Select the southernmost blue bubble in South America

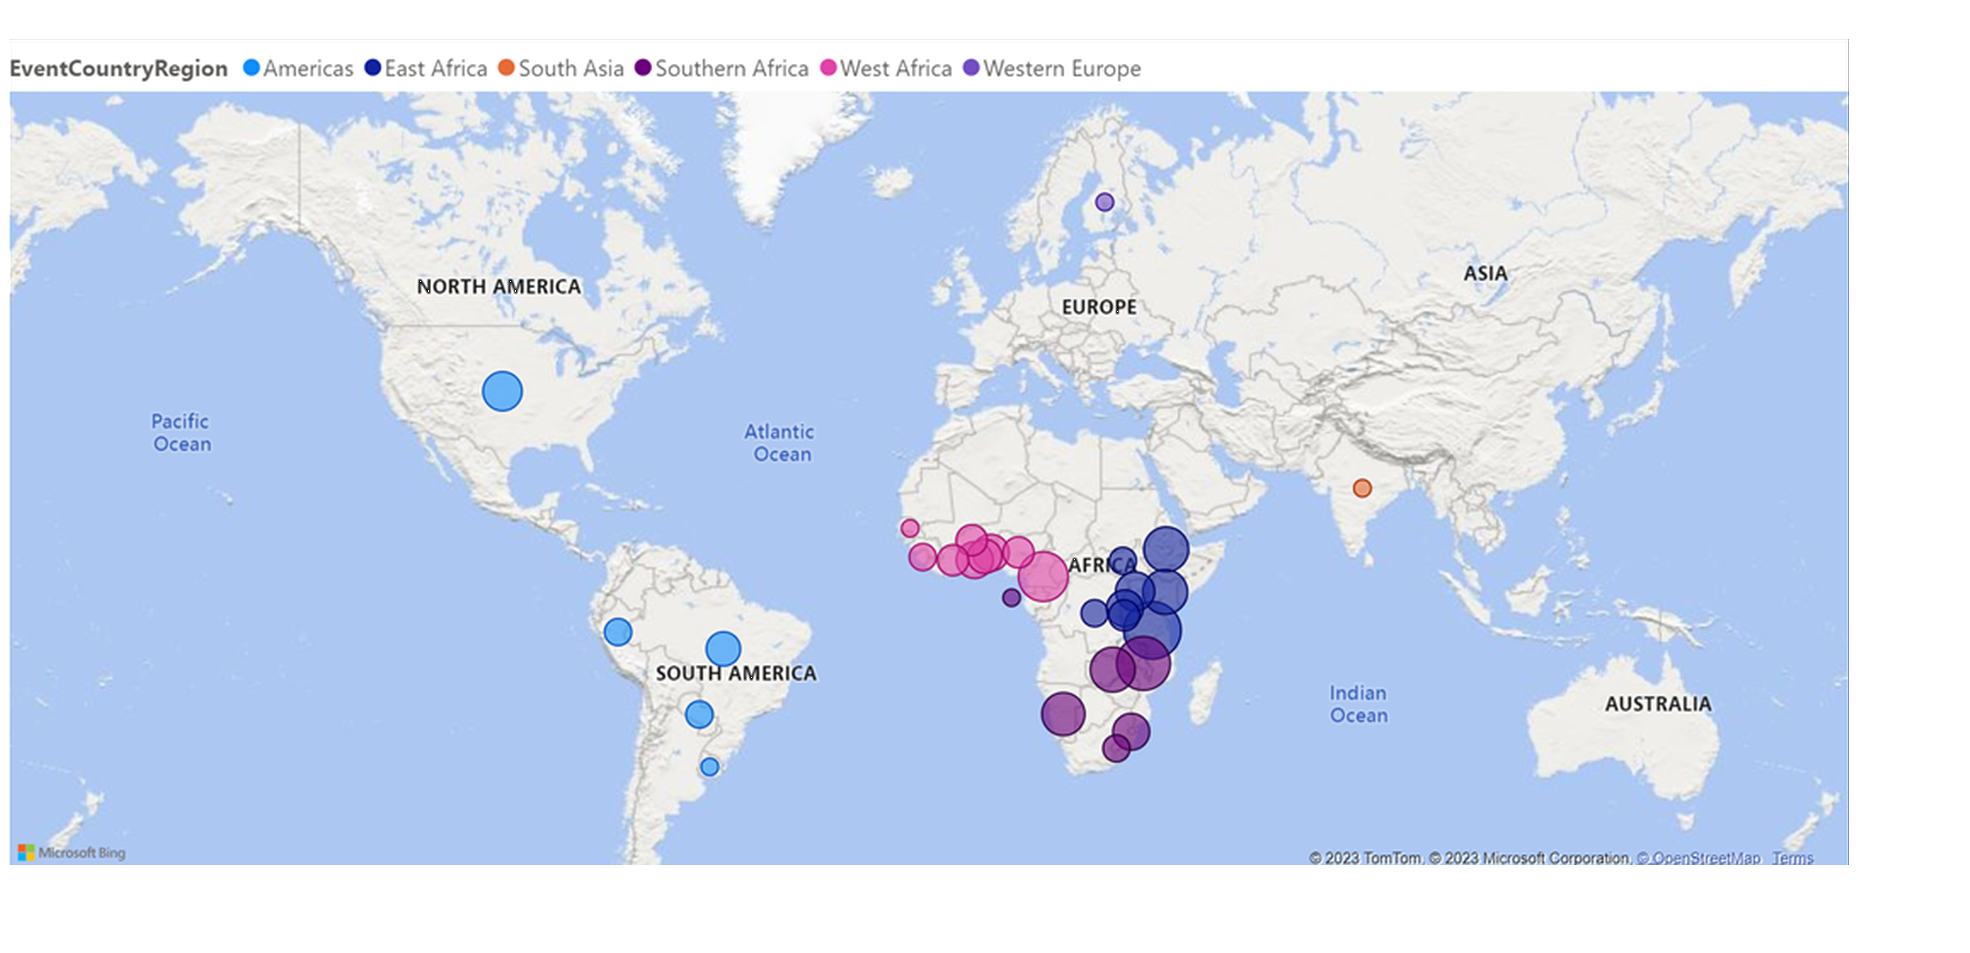coord(709,767)
